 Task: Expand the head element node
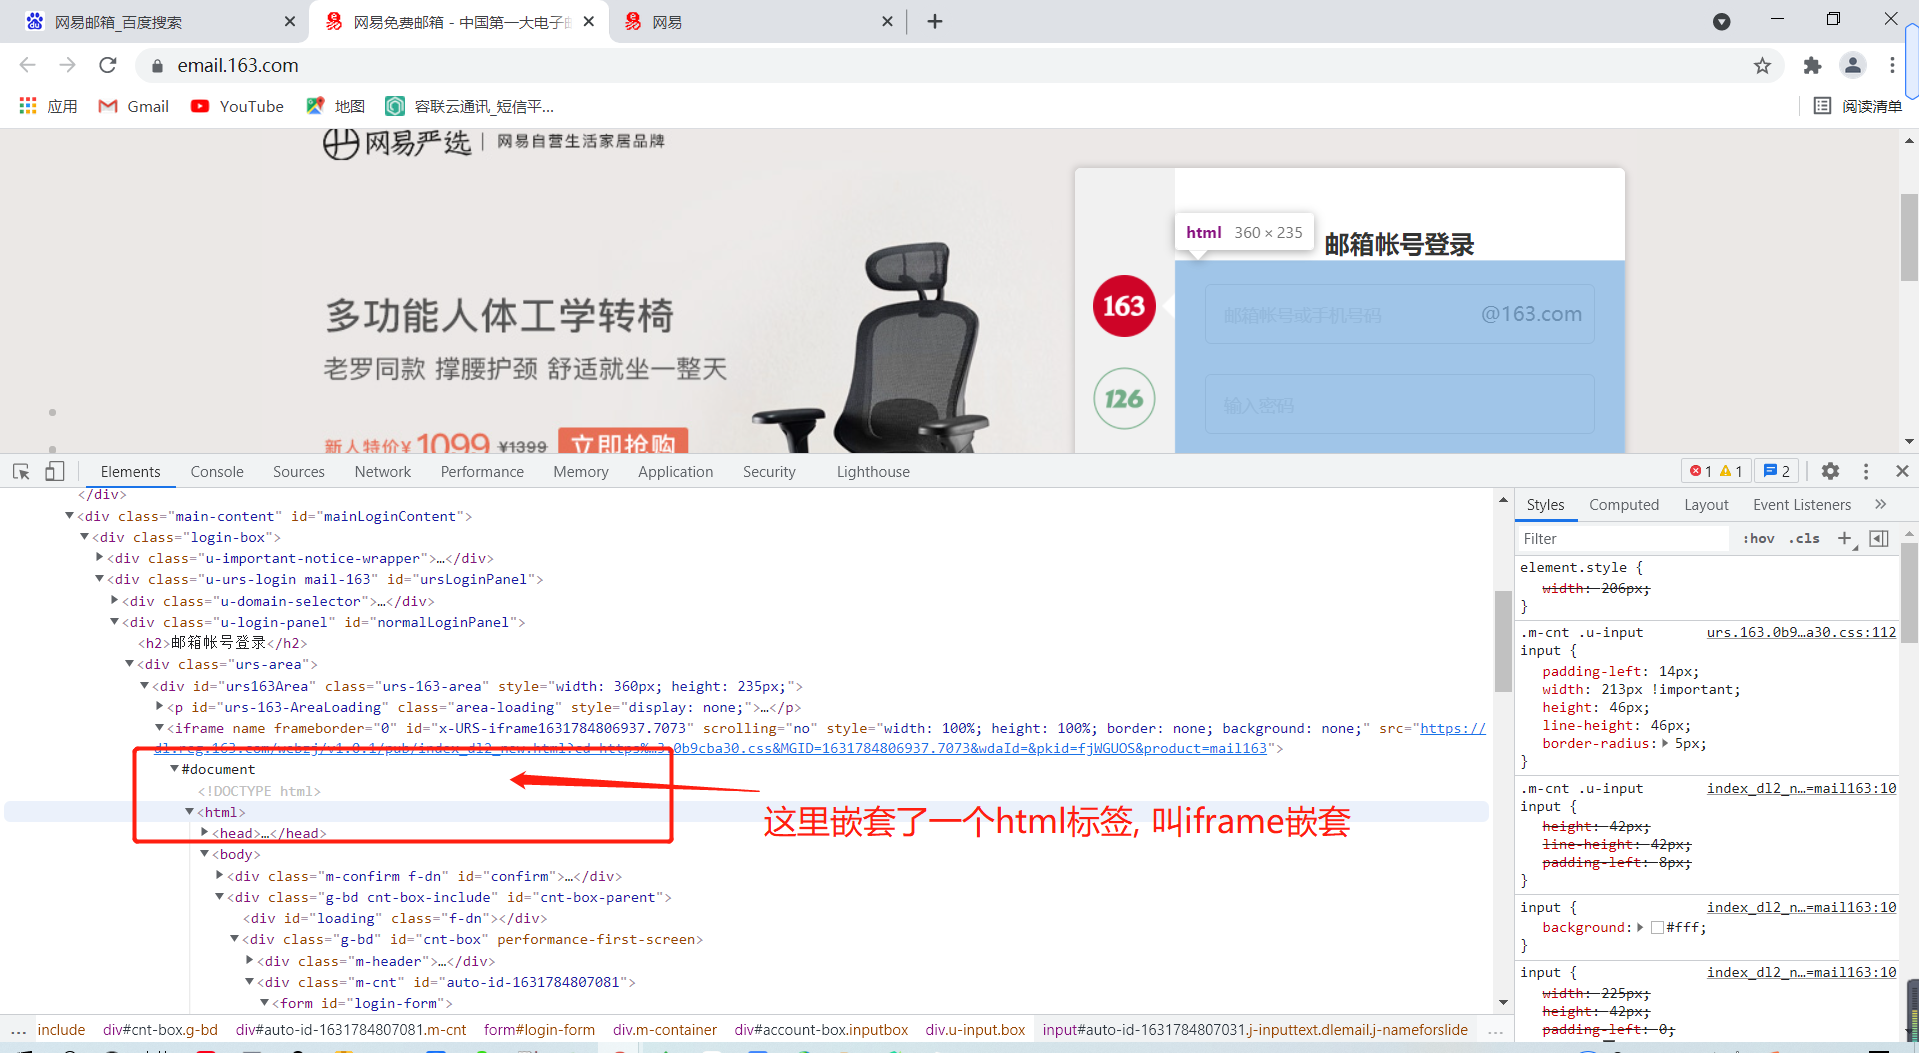coord(204,832)
